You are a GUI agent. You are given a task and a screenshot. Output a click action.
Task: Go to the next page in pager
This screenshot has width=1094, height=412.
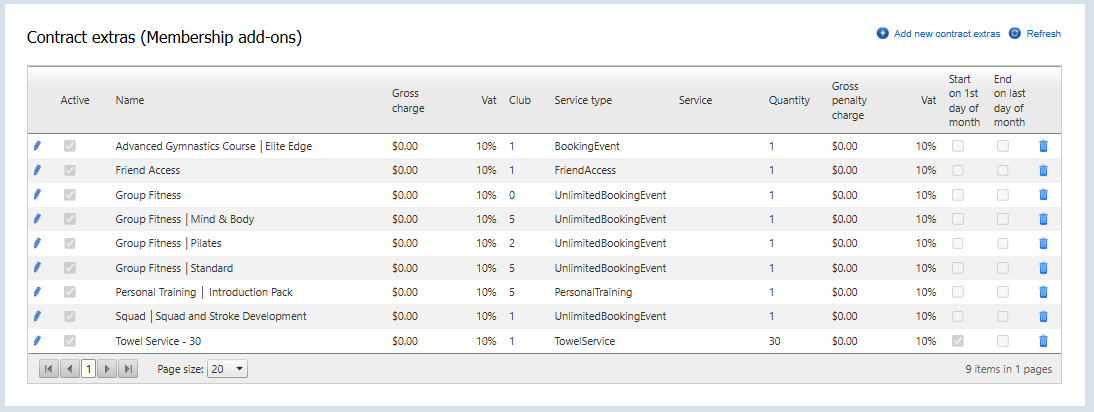tap(108, 369)
